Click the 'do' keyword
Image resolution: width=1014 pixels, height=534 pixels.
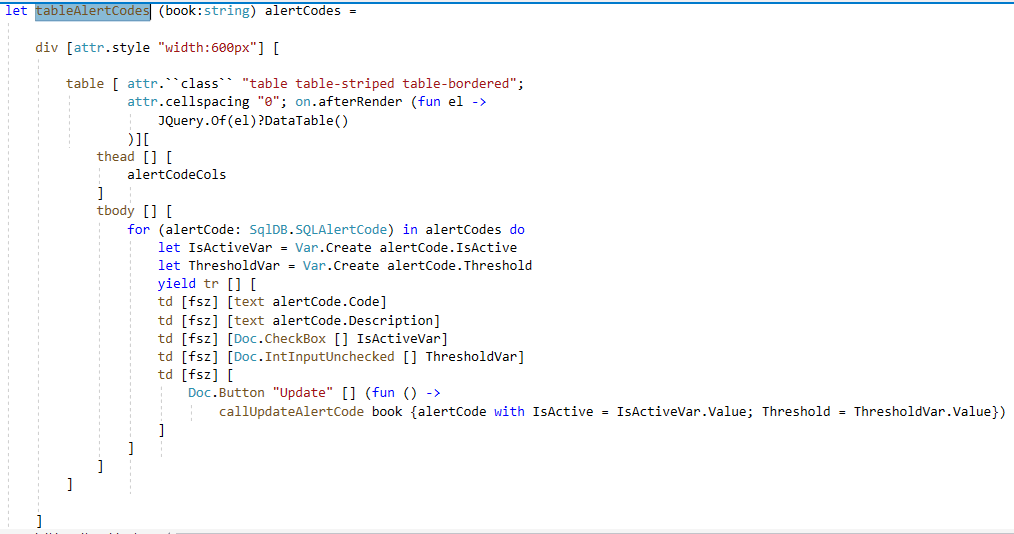click(517, 230)
